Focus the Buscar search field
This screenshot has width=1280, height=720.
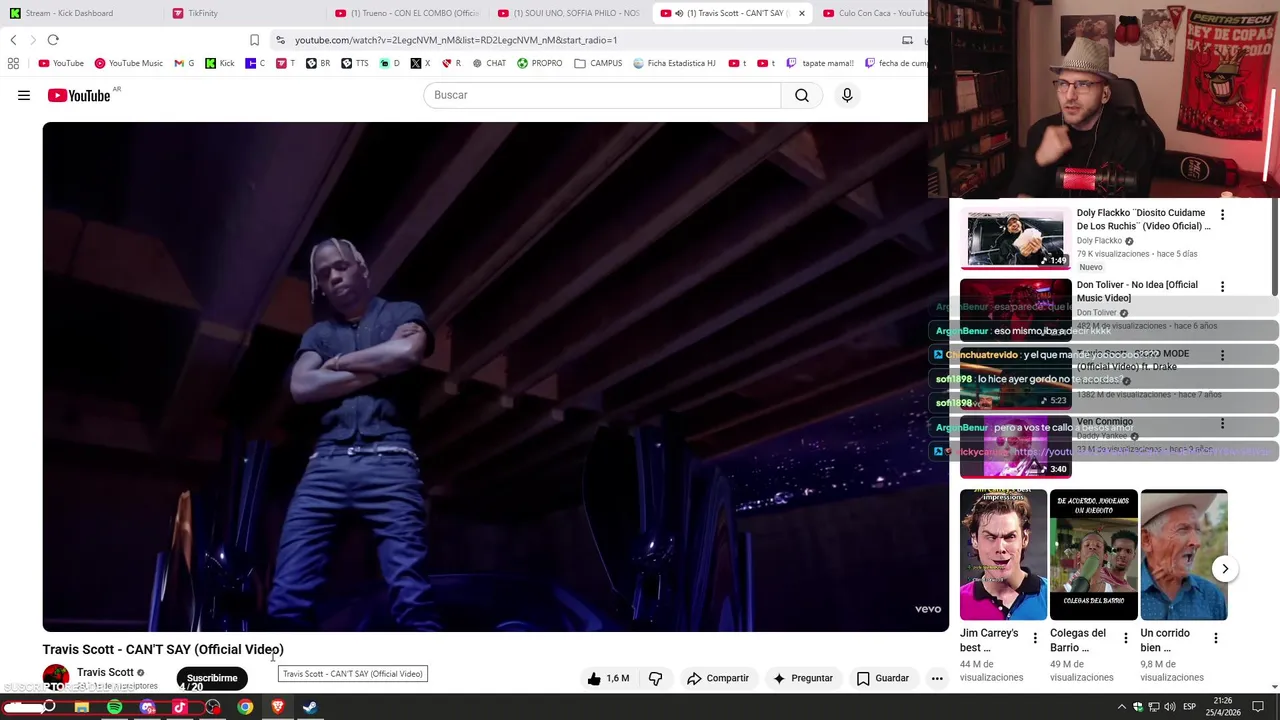click(x=602, y=95)
